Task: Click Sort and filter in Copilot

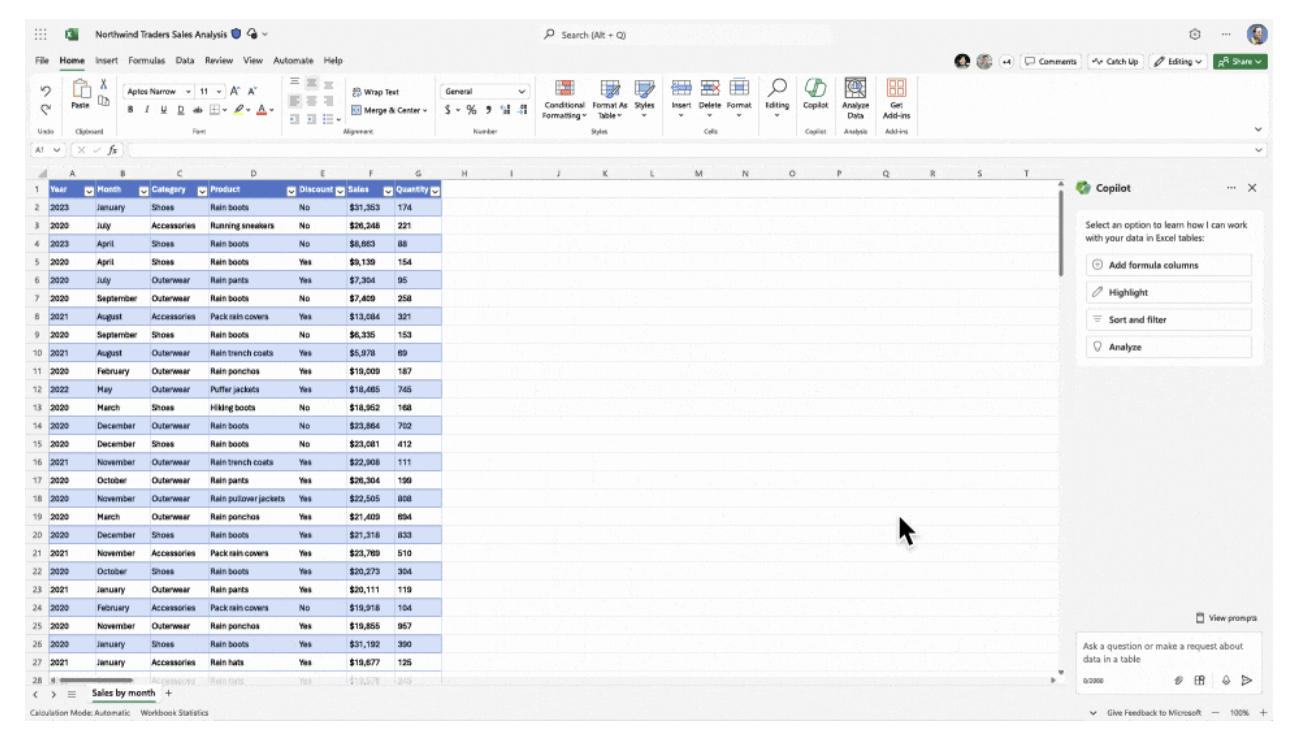Action: click(x=1168, y=320)
